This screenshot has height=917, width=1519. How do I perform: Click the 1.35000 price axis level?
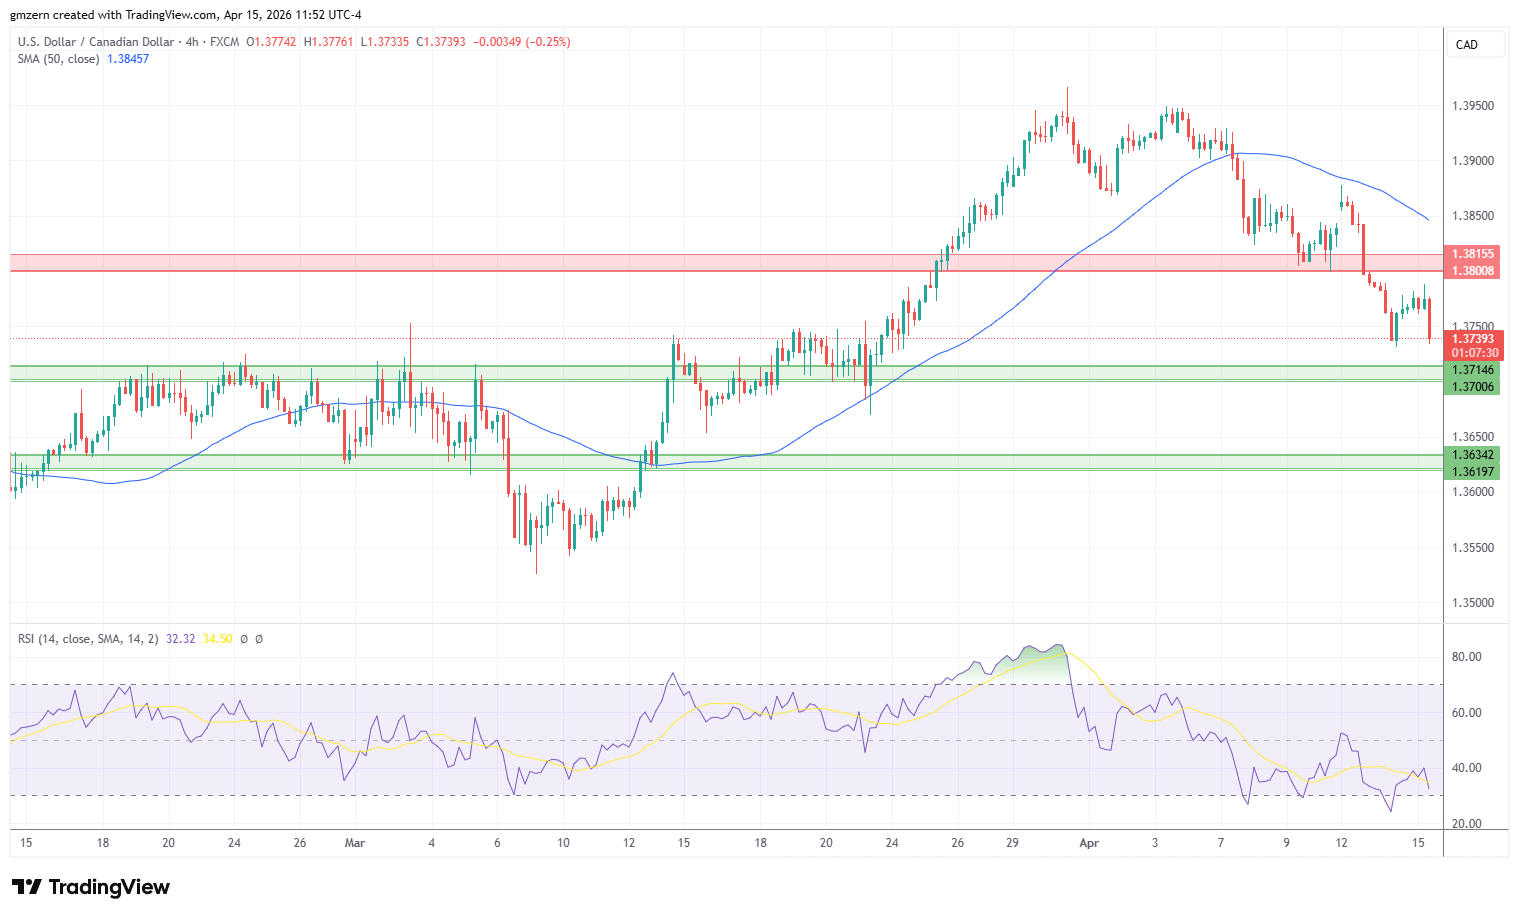point(1473,603)
